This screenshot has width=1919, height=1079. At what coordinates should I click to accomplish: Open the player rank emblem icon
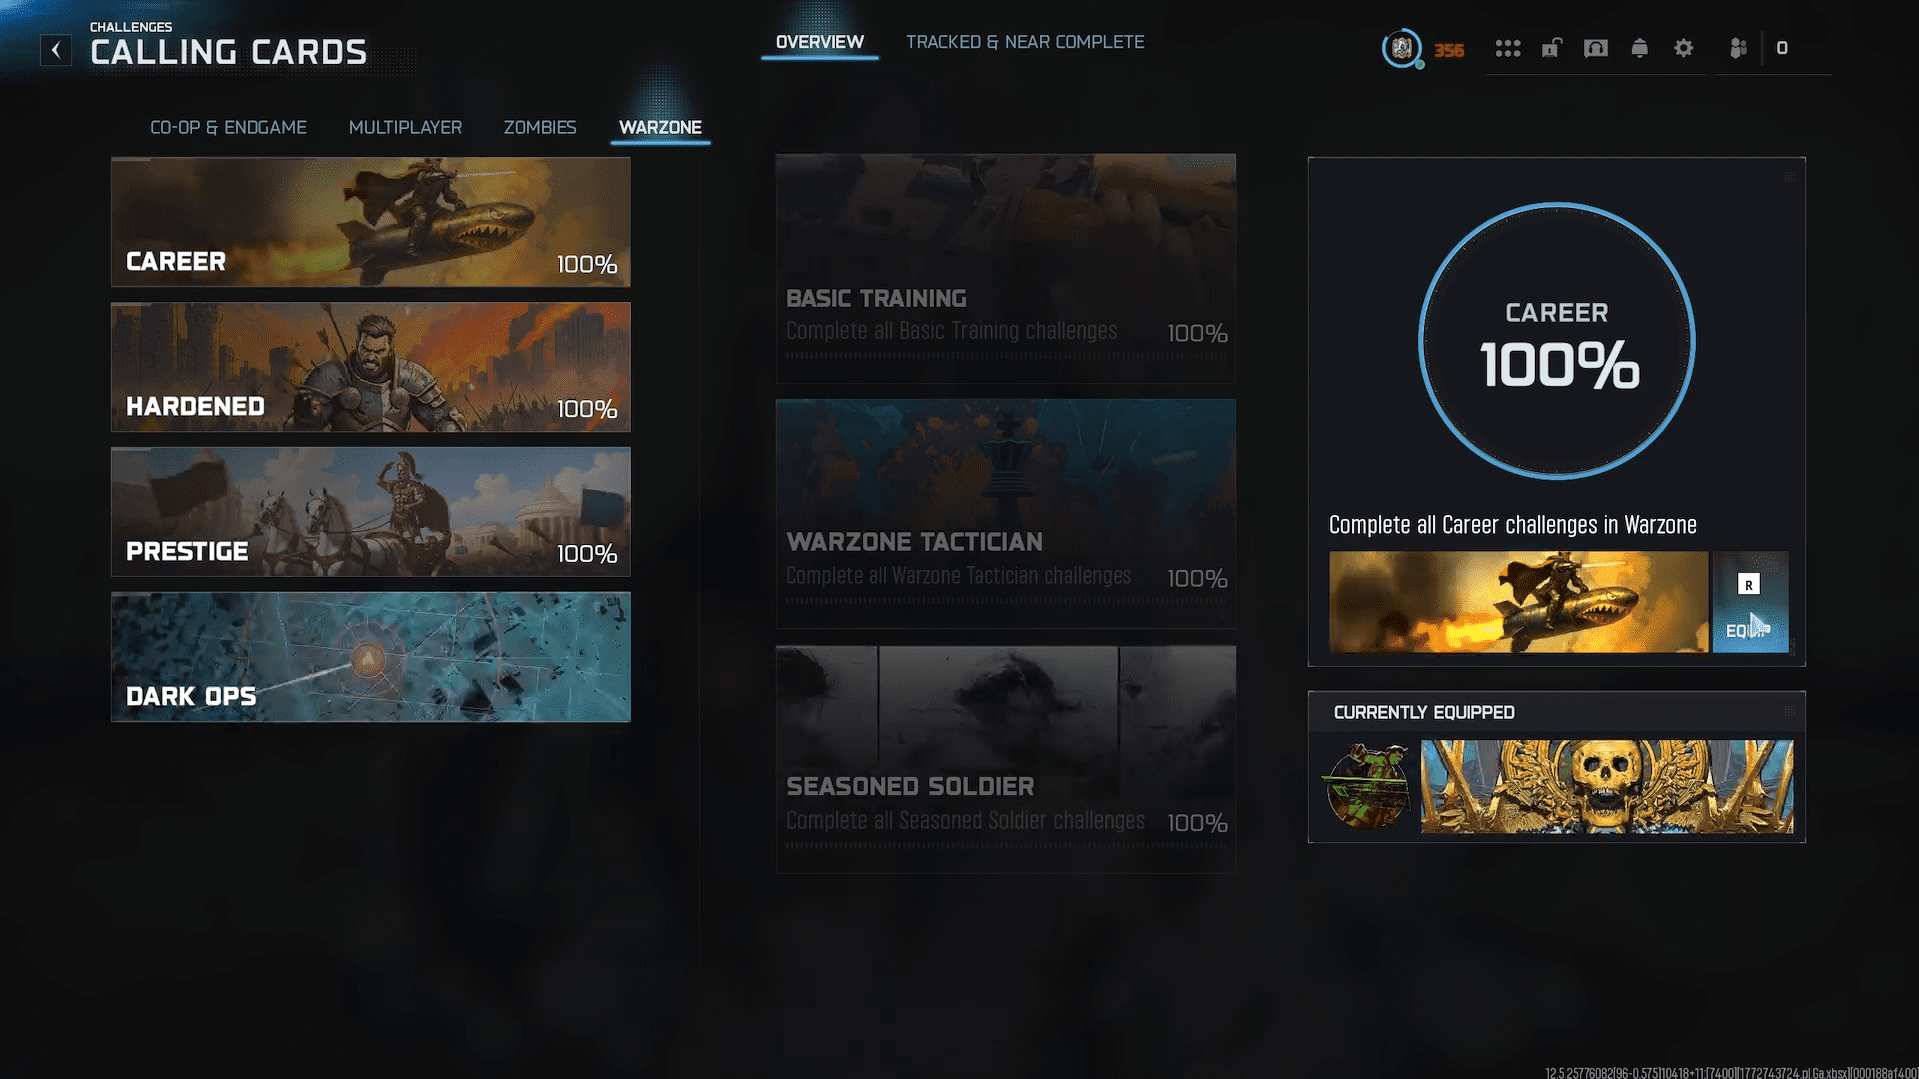[x=1401, y=48]
